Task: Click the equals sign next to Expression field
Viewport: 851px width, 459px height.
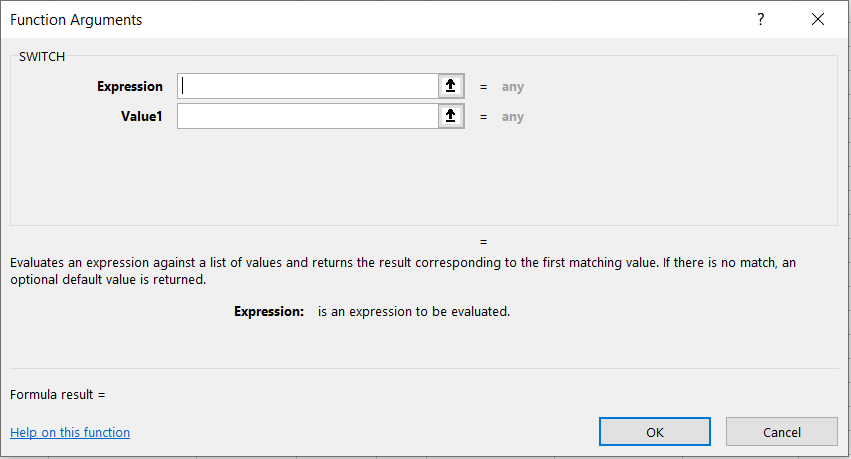Action: pyautogui.click(x=483, y=87)
